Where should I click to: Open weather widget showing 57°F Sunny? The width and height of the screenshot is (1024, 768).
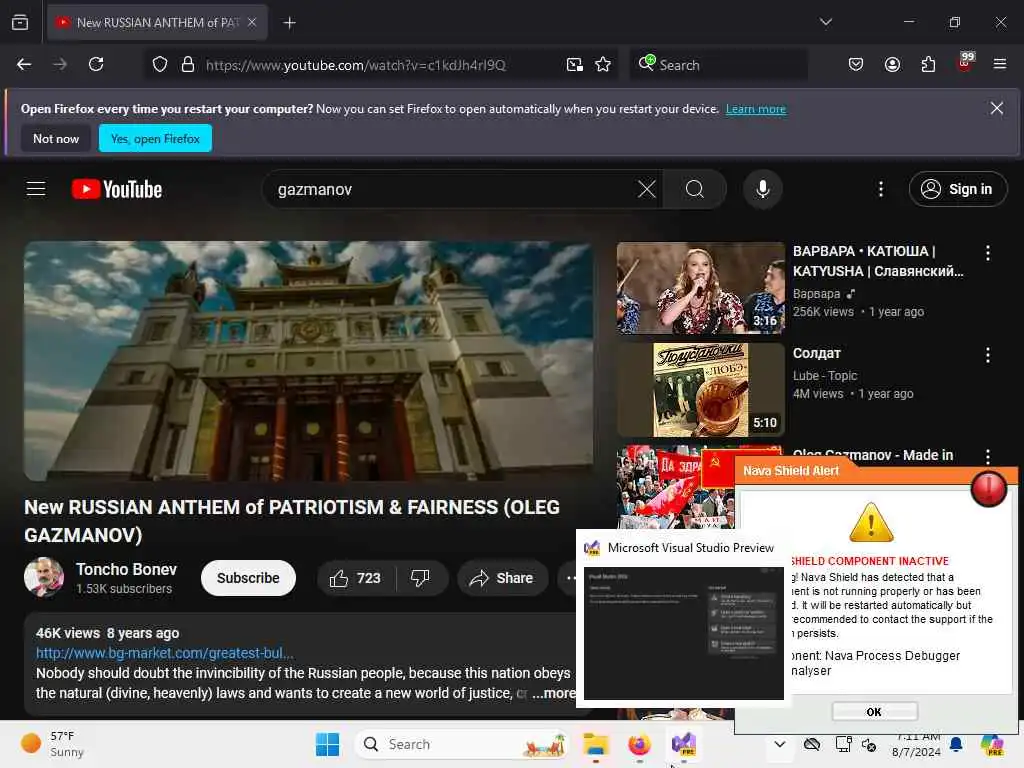52,744
